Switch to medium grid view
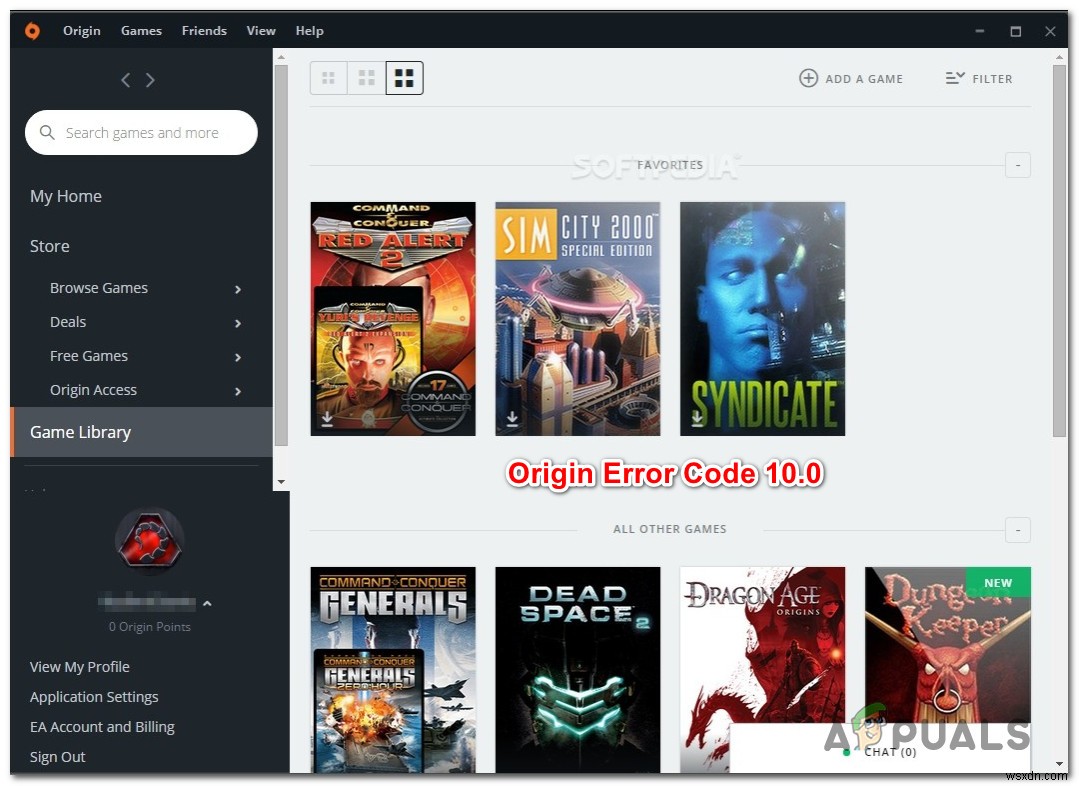 click(x=366, y=77)
